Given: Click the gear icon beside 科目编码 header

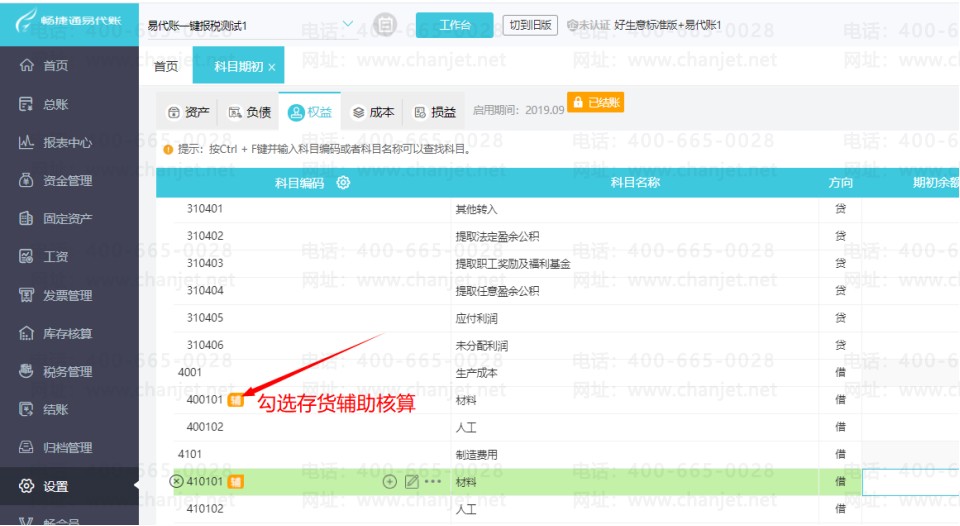Looking at the screenshot, I should [343, 183].
